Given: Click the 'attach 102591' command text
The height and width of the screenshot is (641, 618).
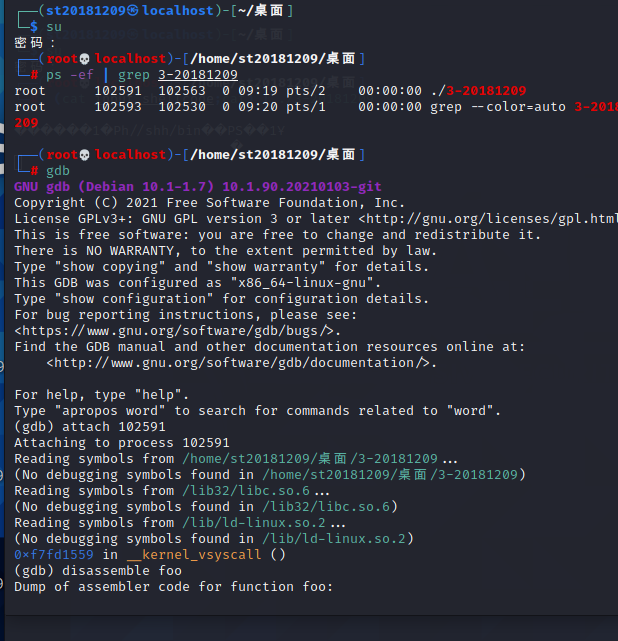Looking at the screenshot, I should click(x=114, y=427).
